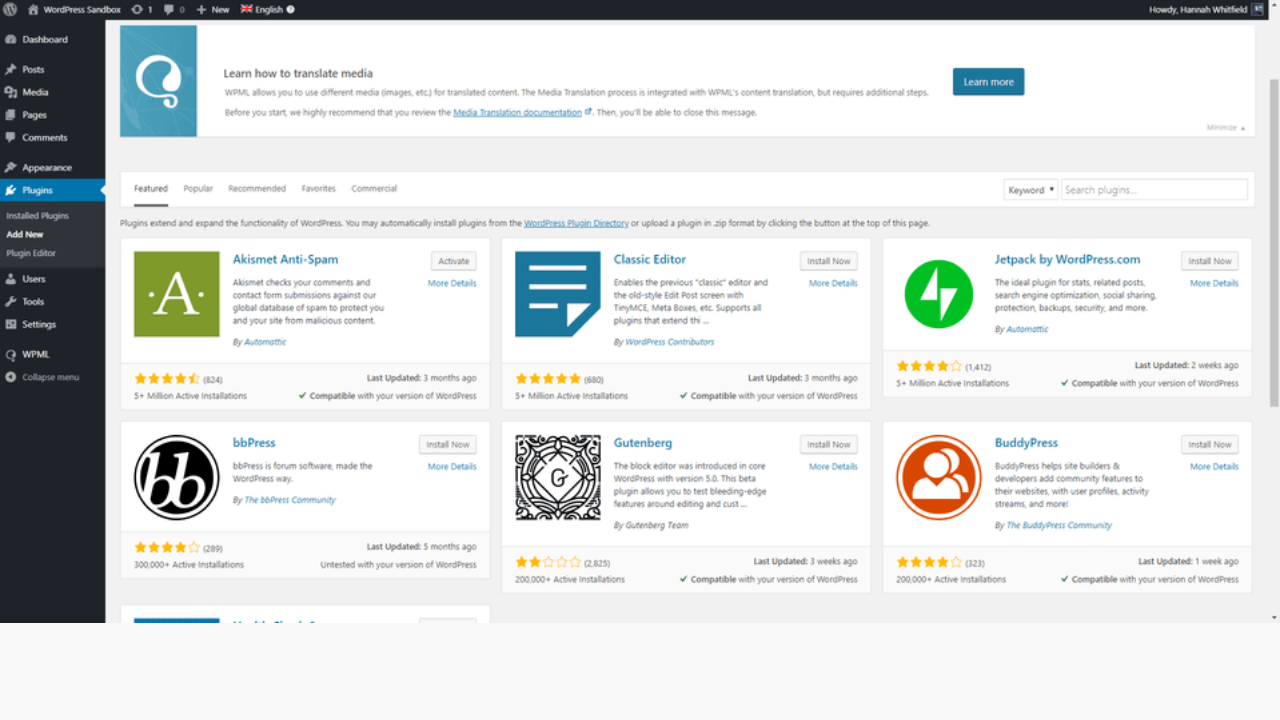This screenshot has width=1280, height=720.
Task: Click the WPML logo in the notice
Action: pyautogui.click(x=158, y=81)
